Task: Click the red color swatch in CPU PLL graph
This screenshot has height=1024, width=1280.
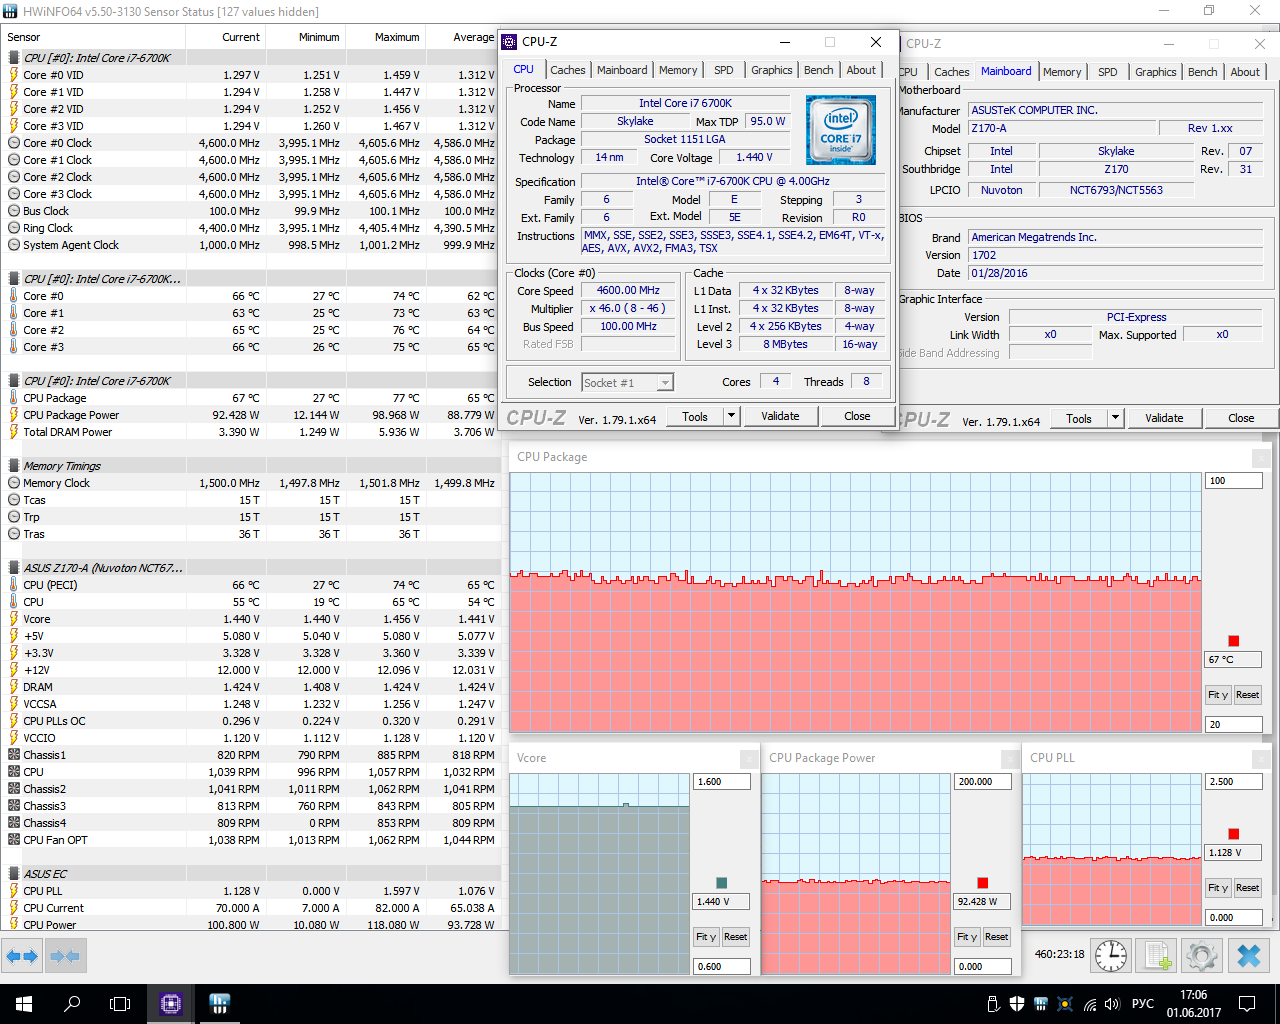Action: 1234,834
